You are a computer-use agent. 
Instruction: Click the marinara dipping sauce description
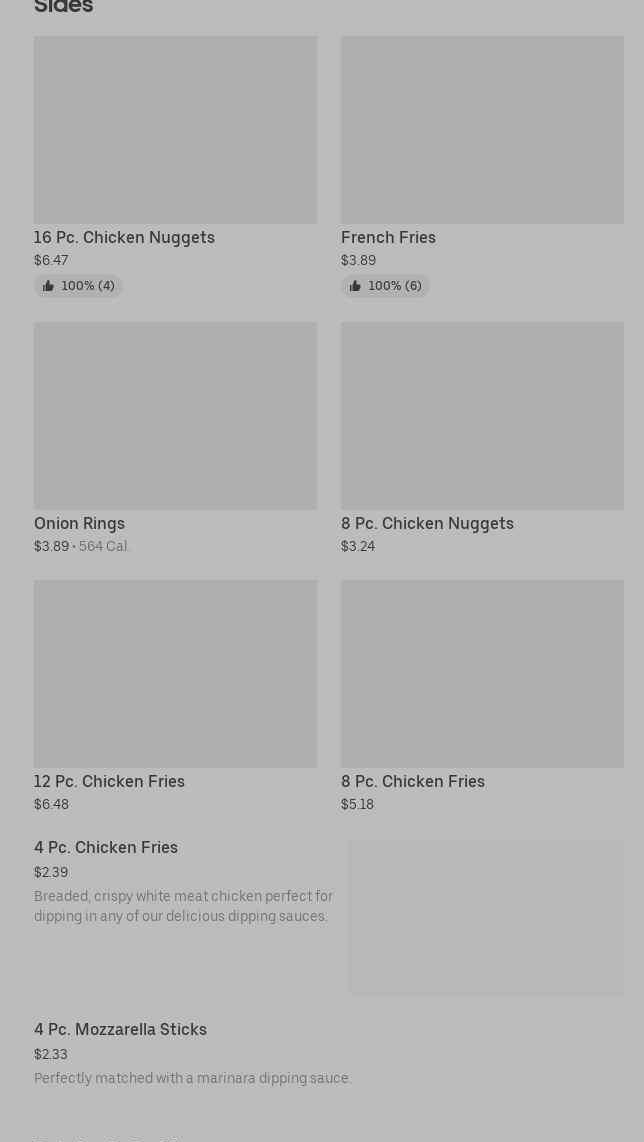coord(193,1078)
